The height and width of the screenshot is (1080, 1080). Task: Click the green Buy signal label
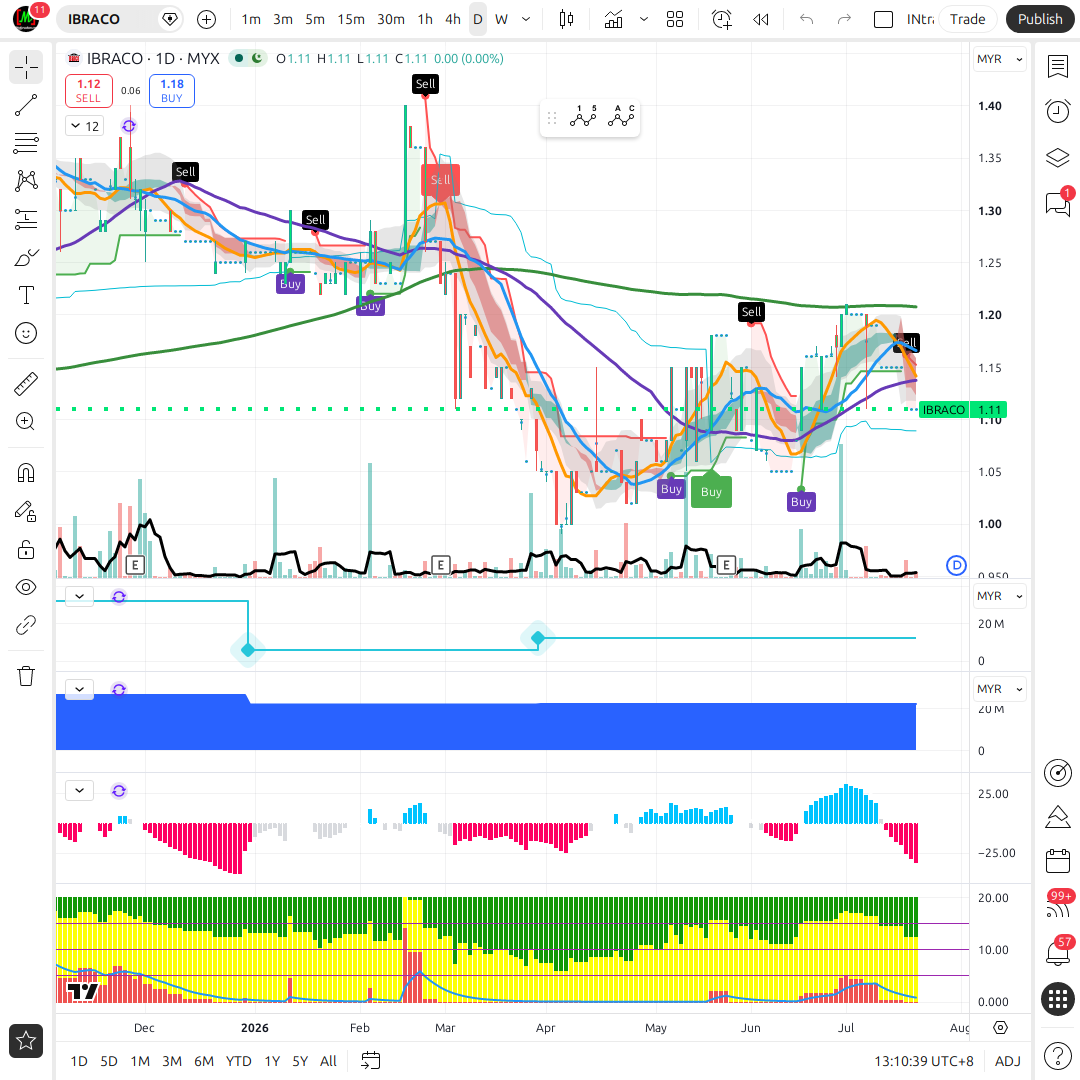click(x=711, y=492)
